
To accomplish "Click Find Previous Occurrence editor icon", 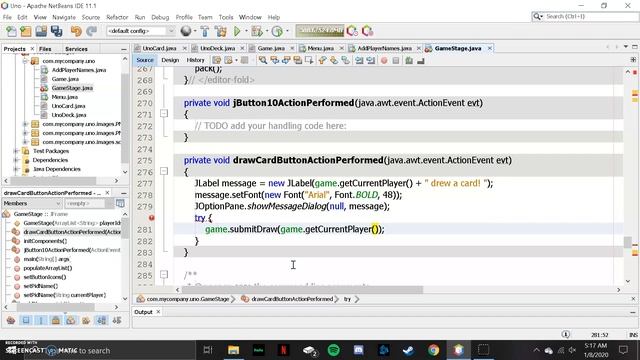I will pyautogui.click(x=275, y=60).
